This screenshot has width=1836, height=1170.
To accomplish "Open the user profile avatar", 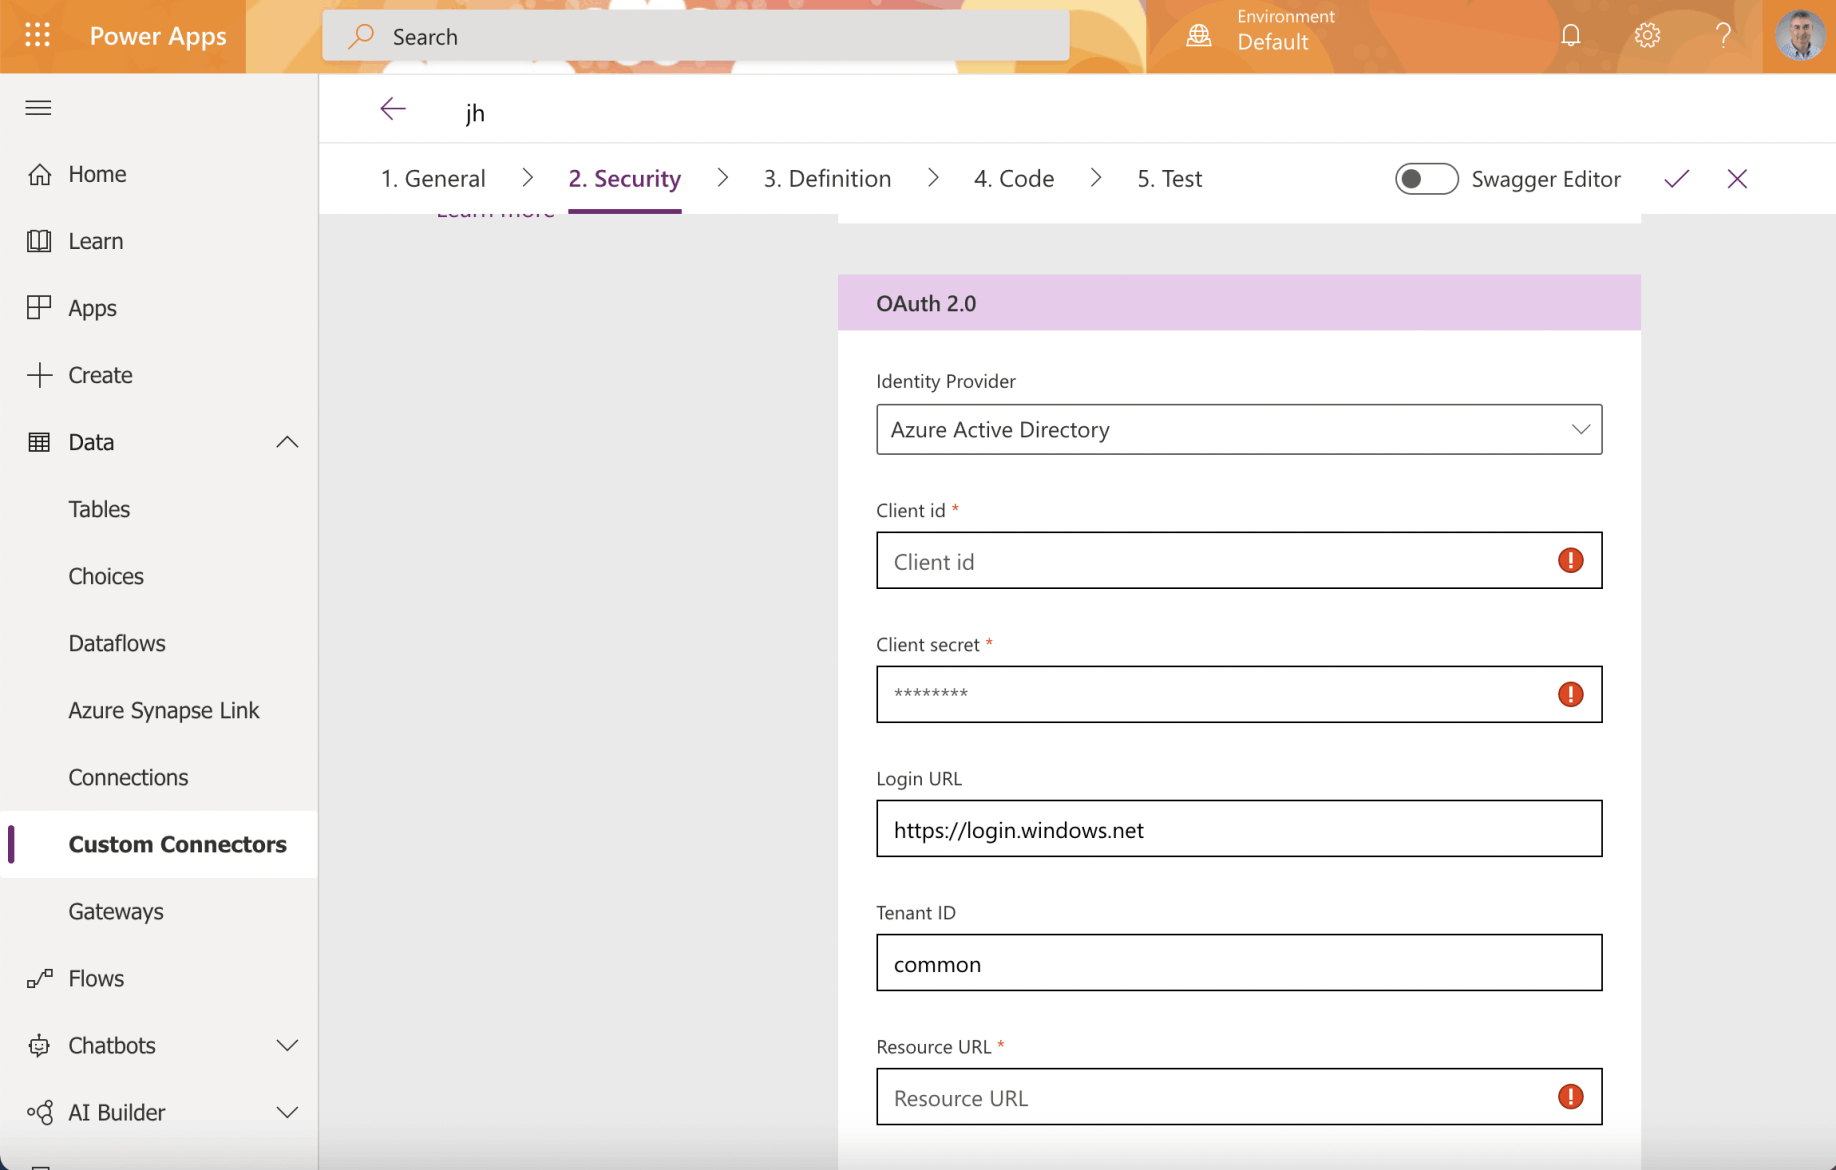I will [x=1799, y=36].
